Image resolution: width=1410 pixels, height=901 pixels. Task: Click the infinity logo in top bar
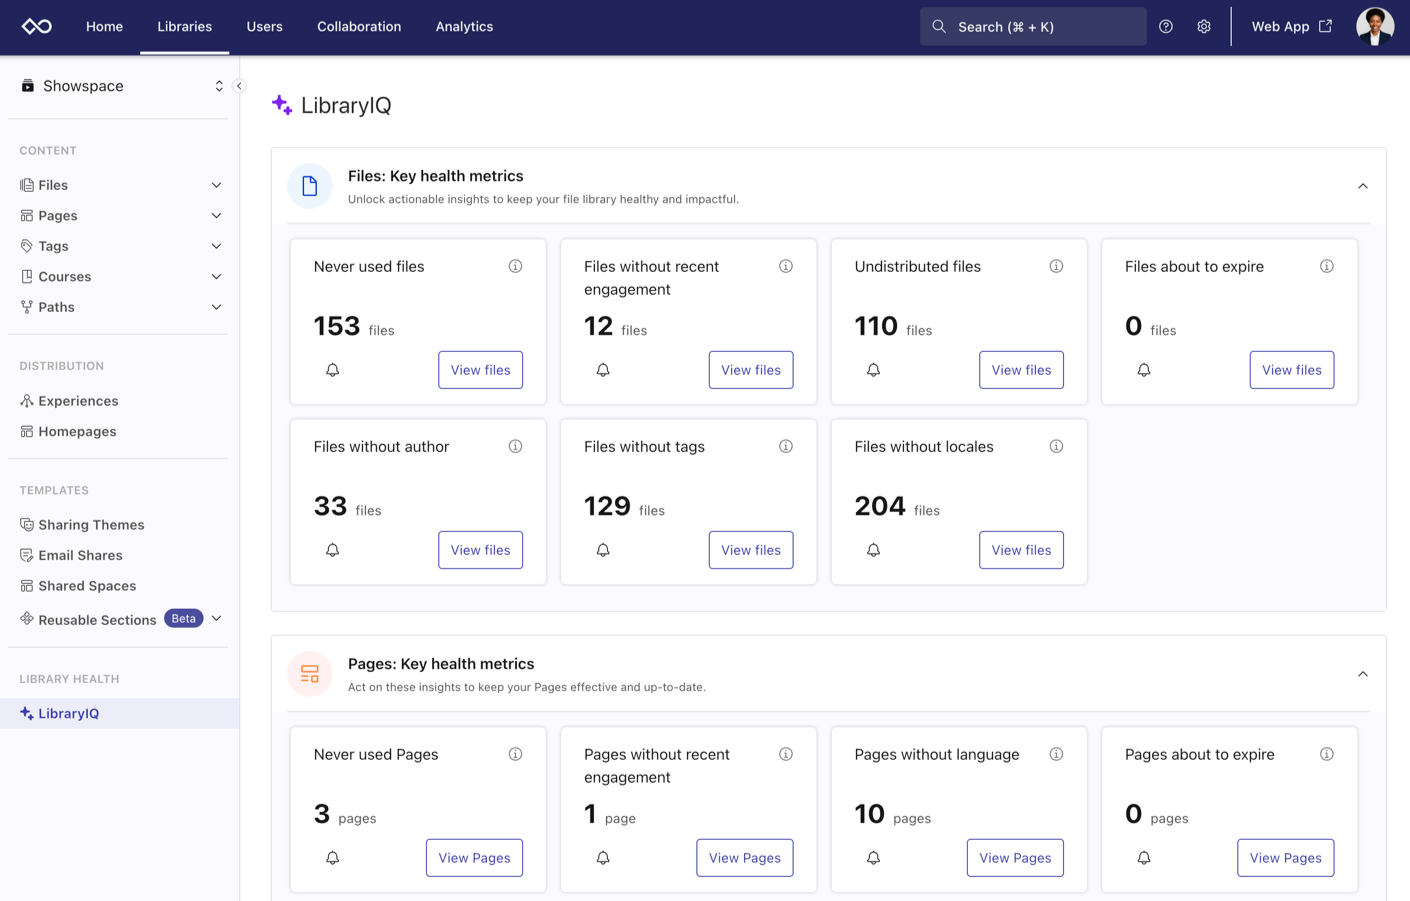click(x=37, y=27)
